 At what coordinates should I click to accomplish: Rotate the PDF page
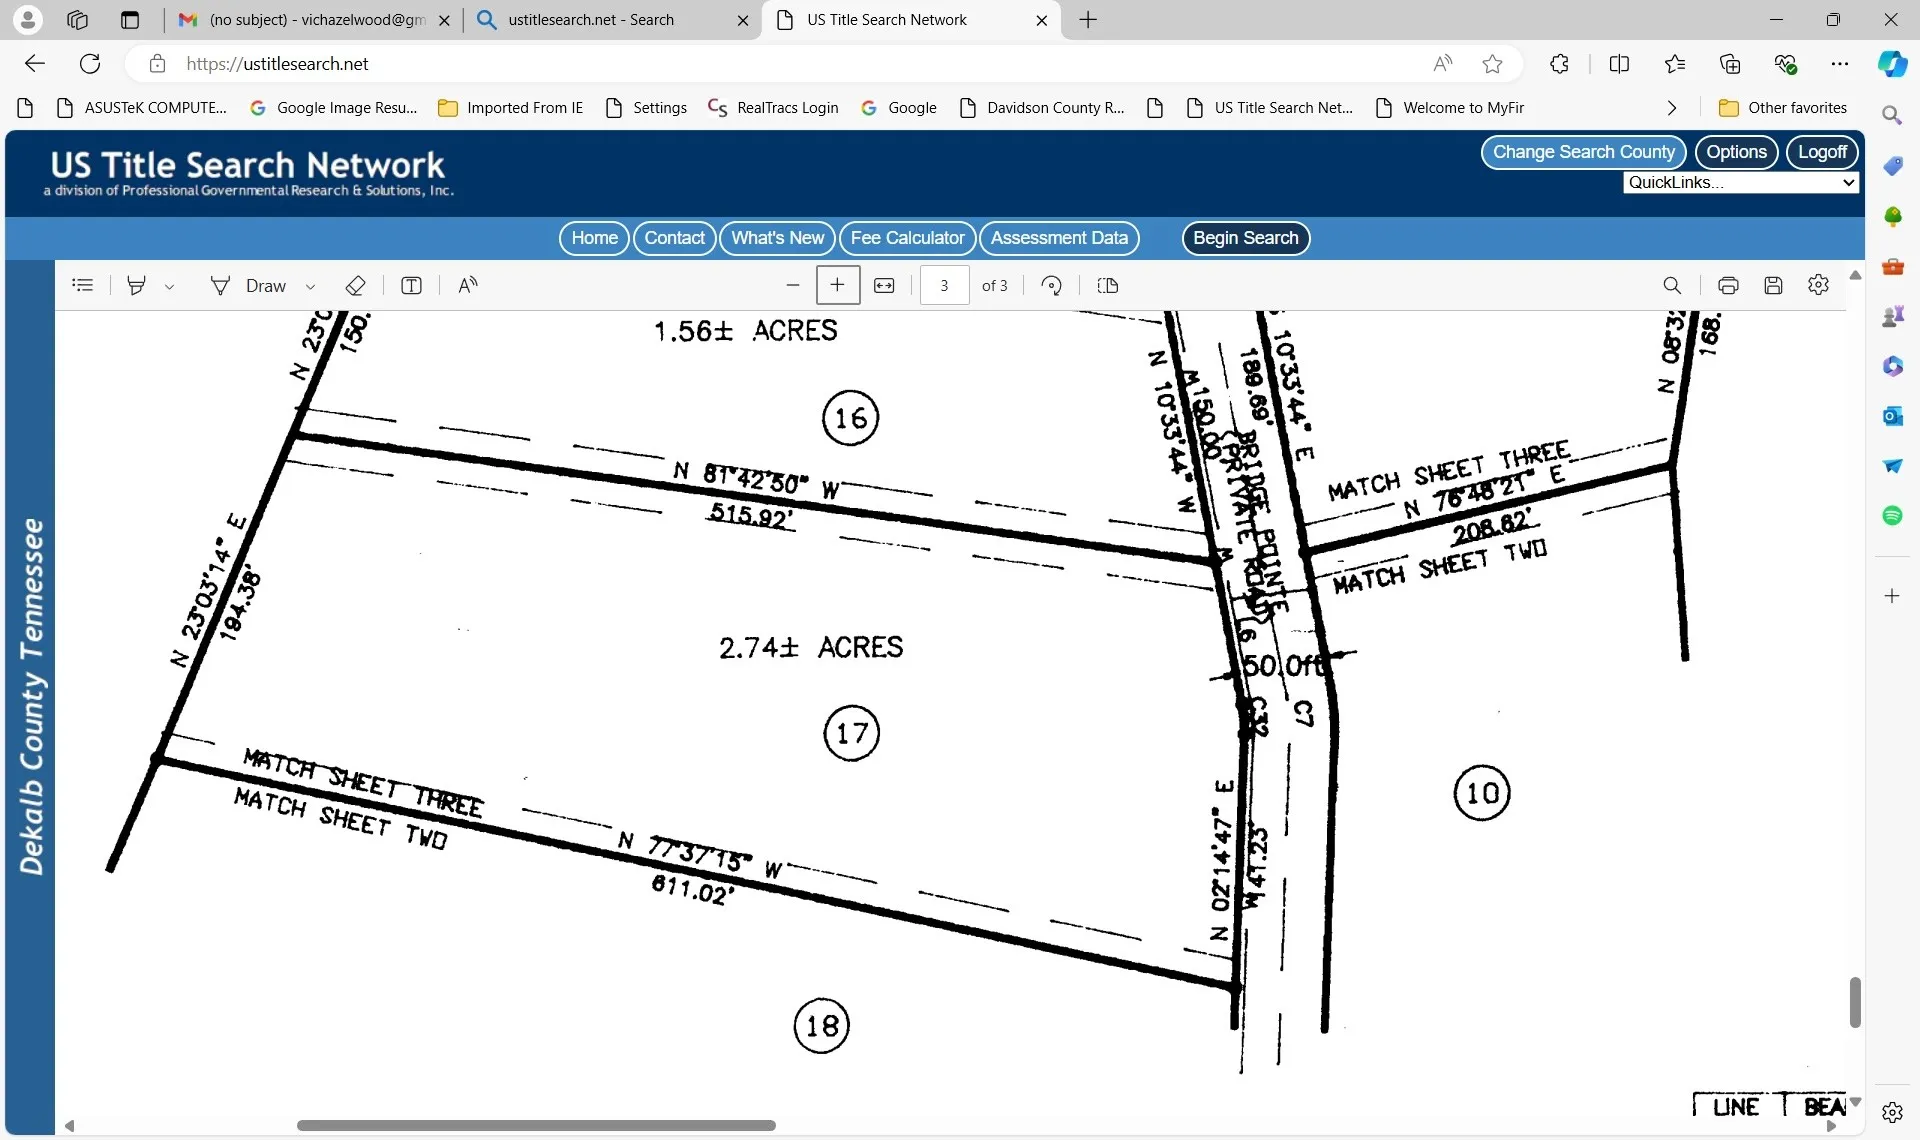pos(1051,286)
